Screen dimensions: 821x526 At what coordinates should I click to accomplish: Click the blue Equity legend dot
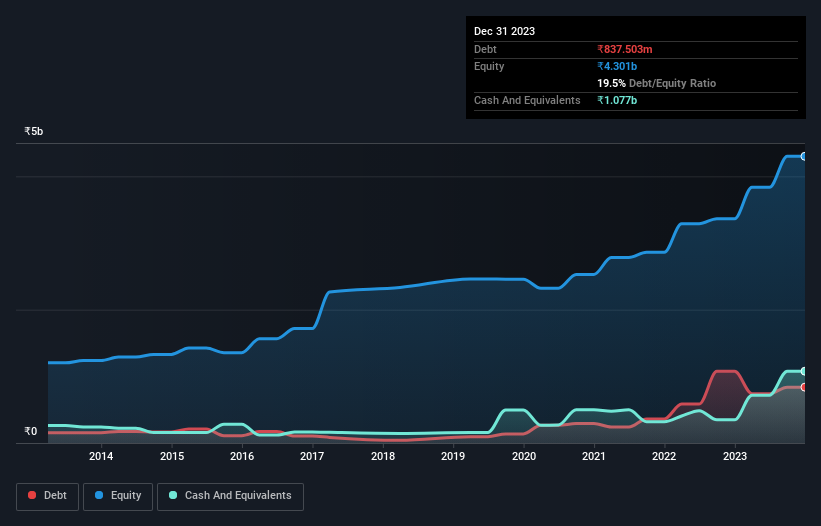[99, 495]
